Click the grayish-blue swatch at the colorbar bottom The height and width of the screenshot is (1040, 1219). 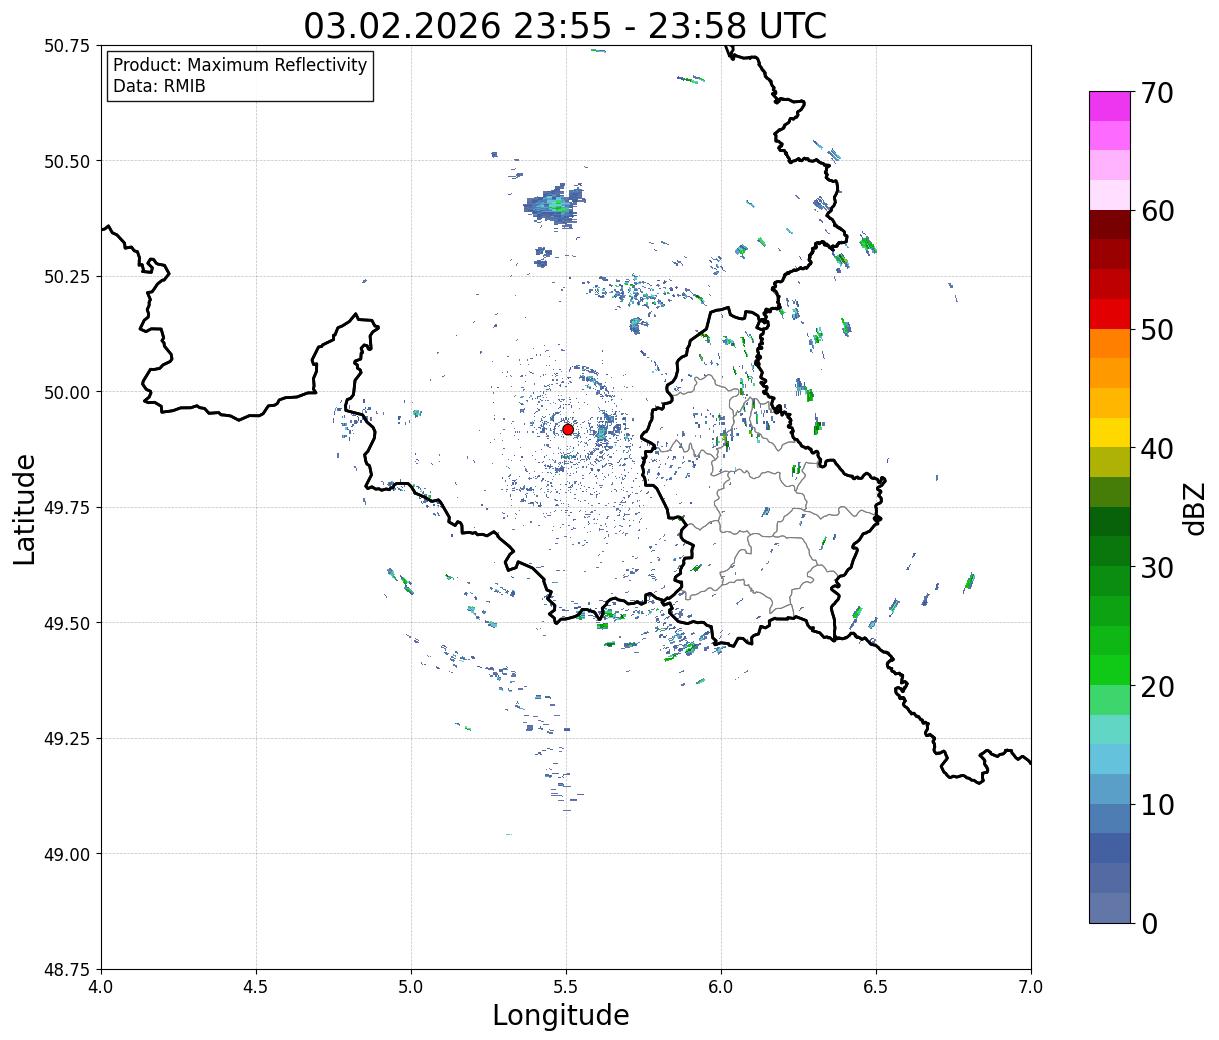click(1110, 907)
